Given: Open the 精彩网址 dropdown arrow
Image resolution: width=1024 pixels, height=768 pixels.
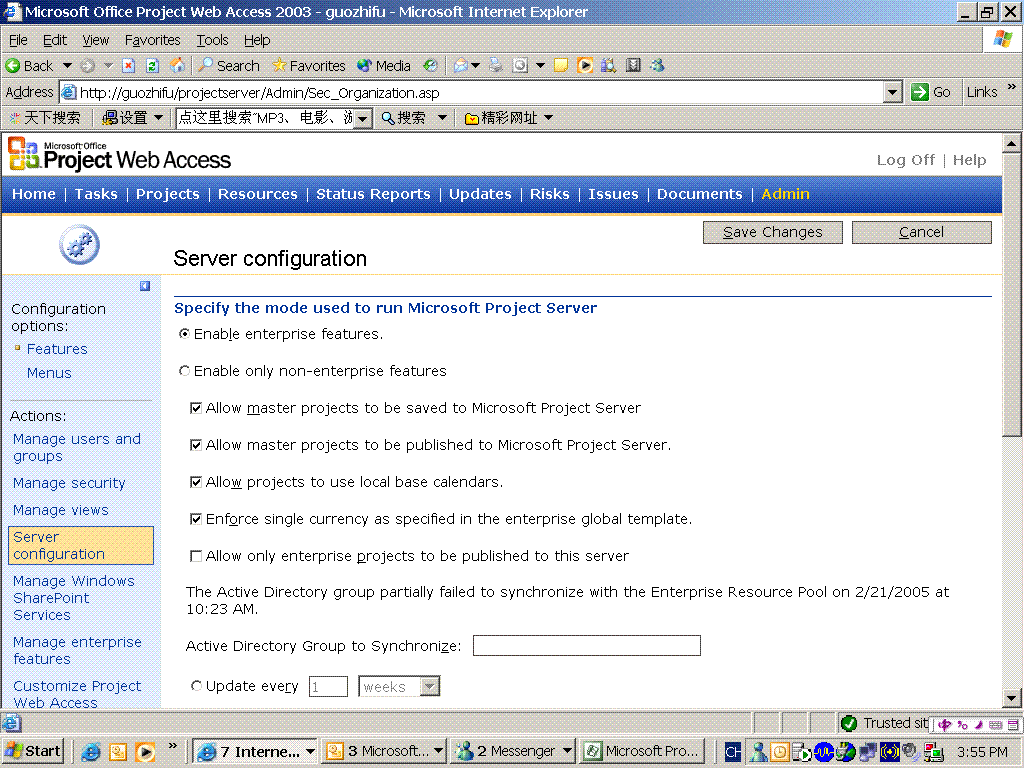Looking at the screenshot, I should tap(549, 118).
